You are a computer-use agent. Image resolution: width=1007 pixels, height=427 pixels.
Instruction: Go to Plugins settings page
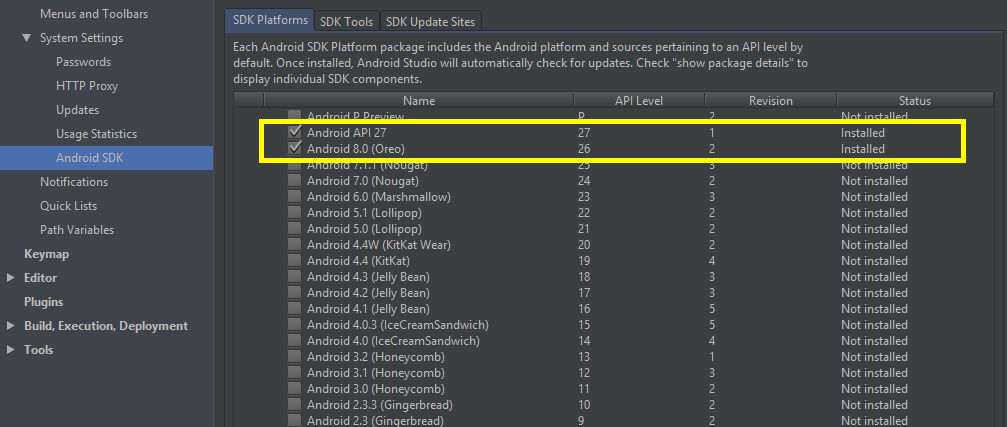[x=43, y=302]
